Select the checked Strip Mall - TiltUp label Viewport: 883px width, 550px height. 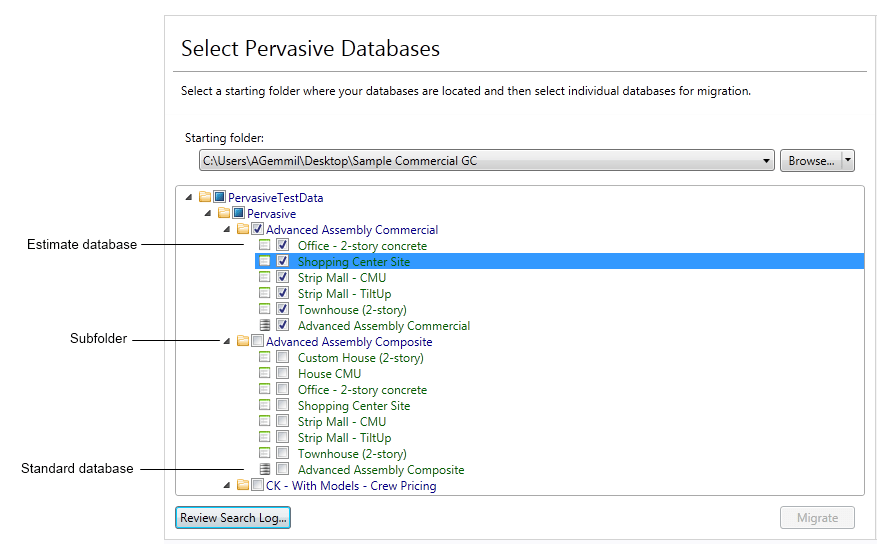click(345, 293)
